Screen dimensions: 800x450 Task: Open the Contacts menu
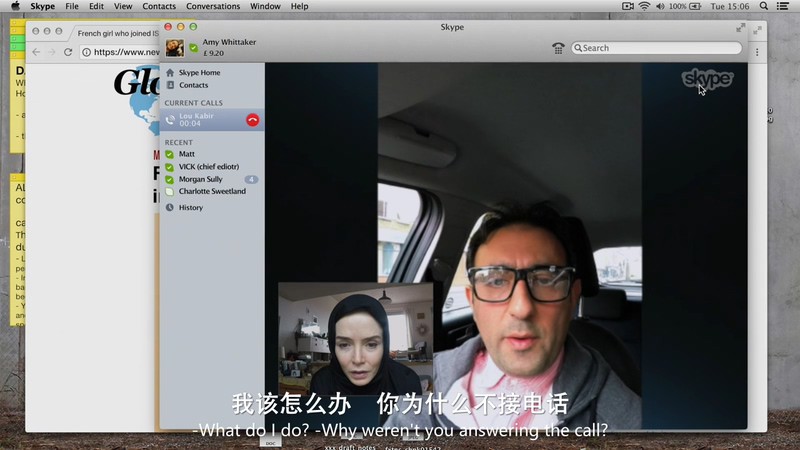(x=159, y=6)
